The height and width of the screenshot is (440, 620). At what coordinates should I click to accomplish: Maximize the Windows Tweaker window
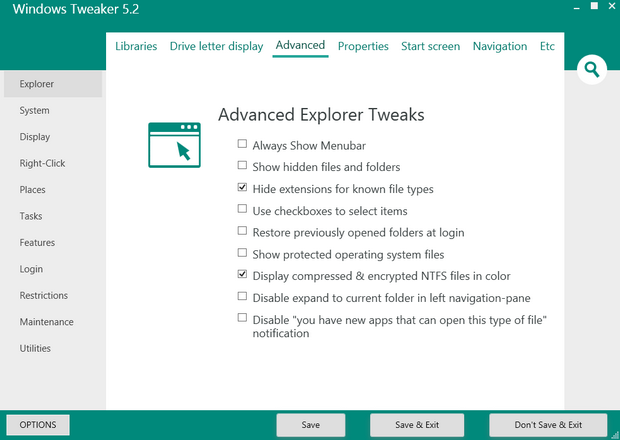tap(594, 6)
